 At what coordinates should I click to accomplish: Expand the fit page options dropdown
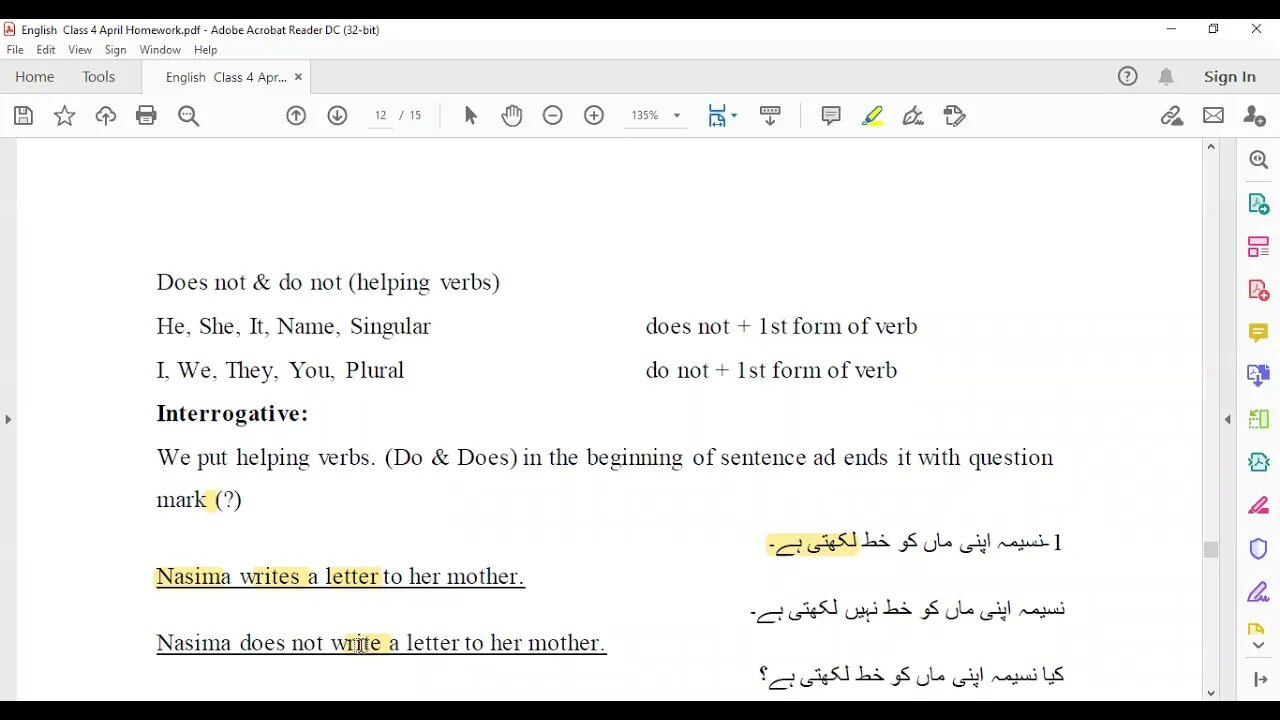(x=734, y=116)
